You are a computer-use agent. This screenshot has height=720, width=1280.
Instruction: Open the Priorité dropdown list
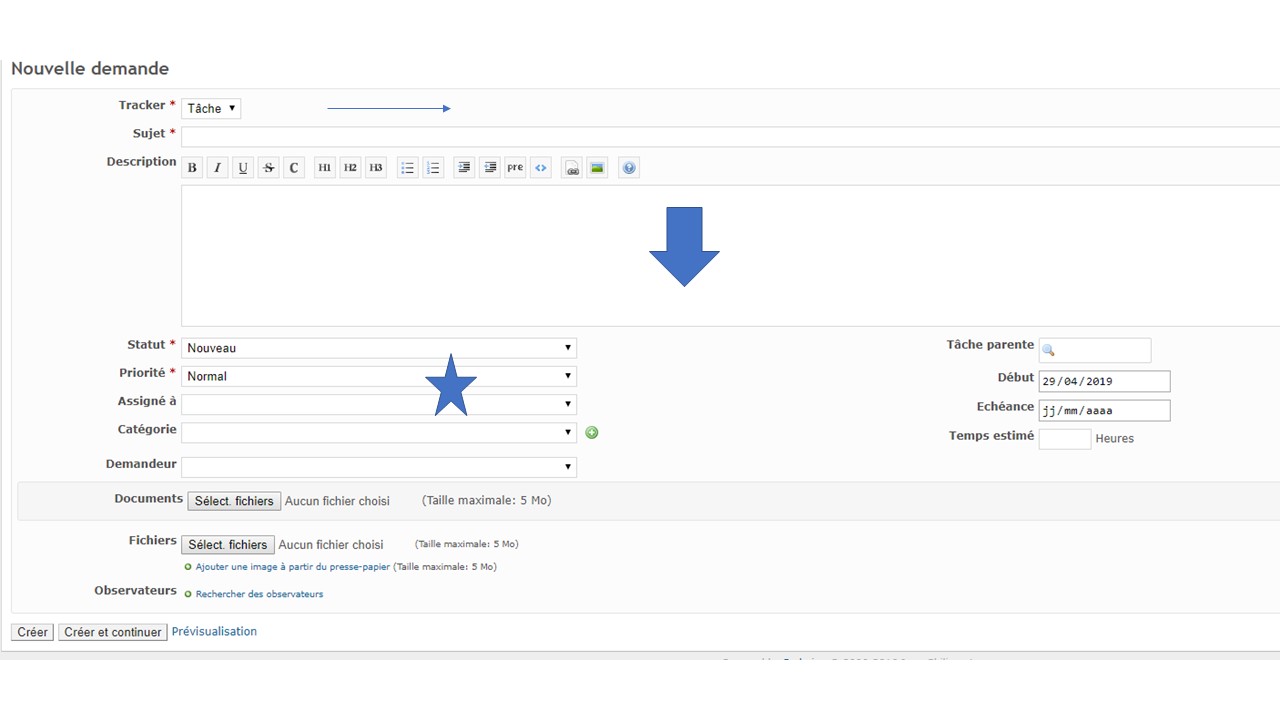tap(378, 376)
